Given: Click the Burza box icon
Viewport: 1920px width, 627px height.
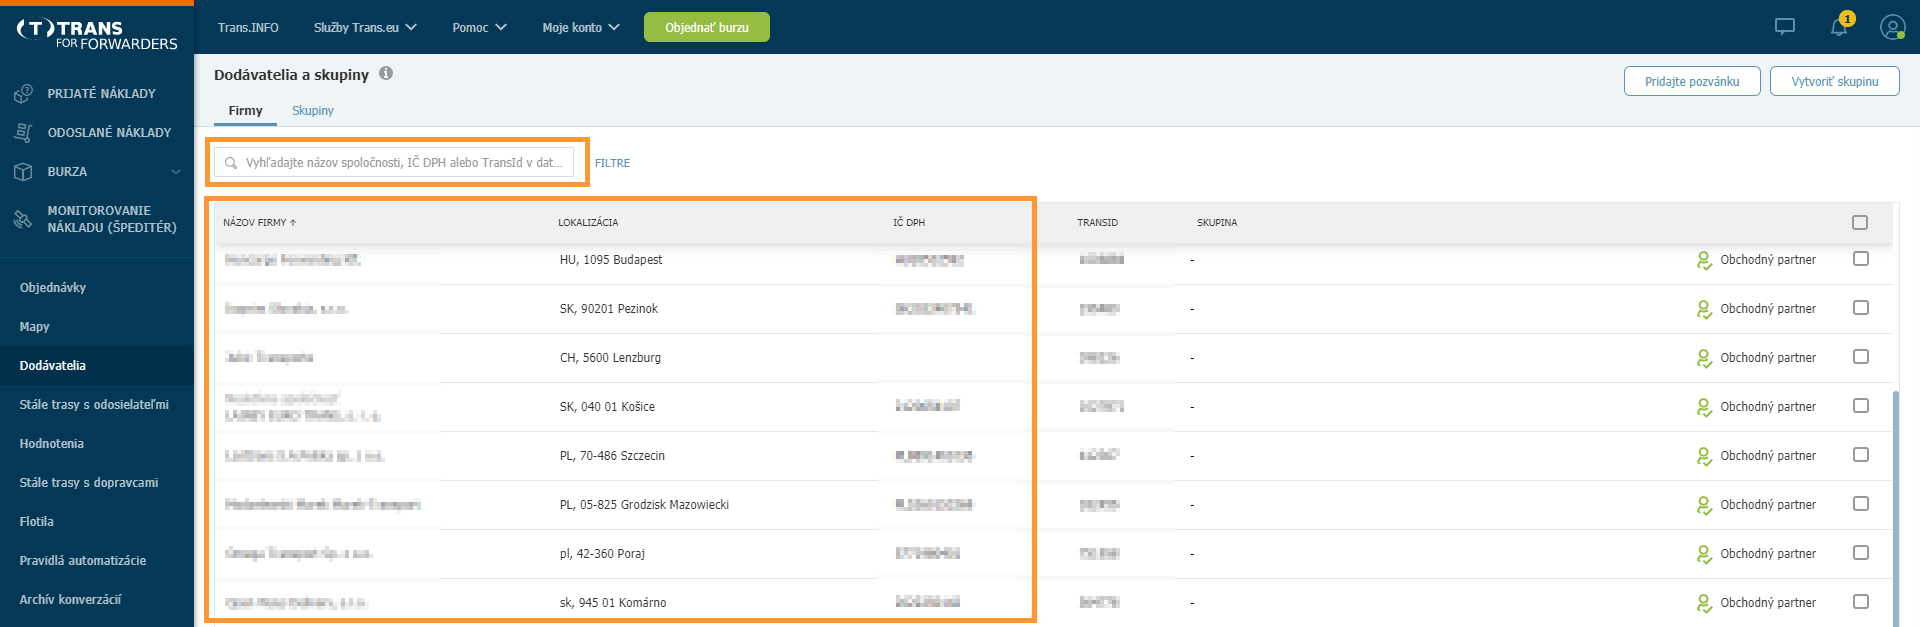Looking at the screenshot, I should (x=23, y=171).
